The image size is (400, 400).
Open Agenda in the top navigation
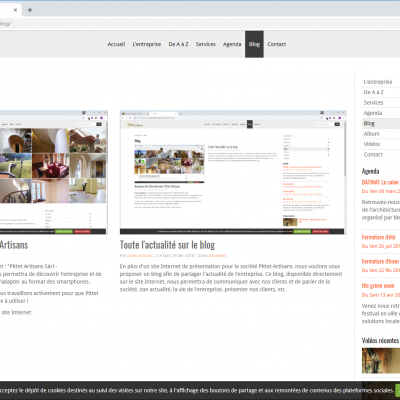(x=232, y=44)
